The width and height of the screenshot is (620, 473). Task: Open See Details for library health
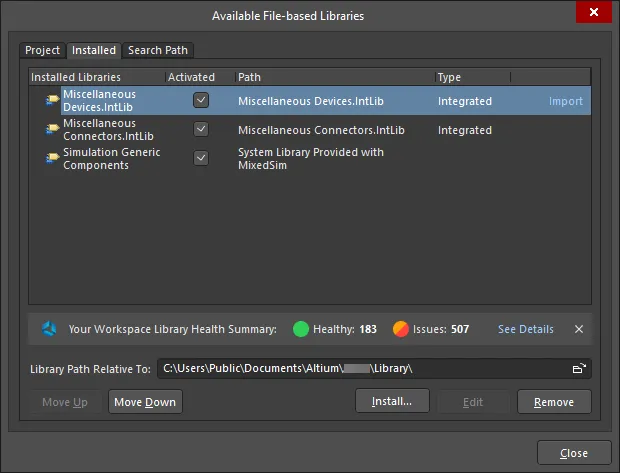pos(525,329)
